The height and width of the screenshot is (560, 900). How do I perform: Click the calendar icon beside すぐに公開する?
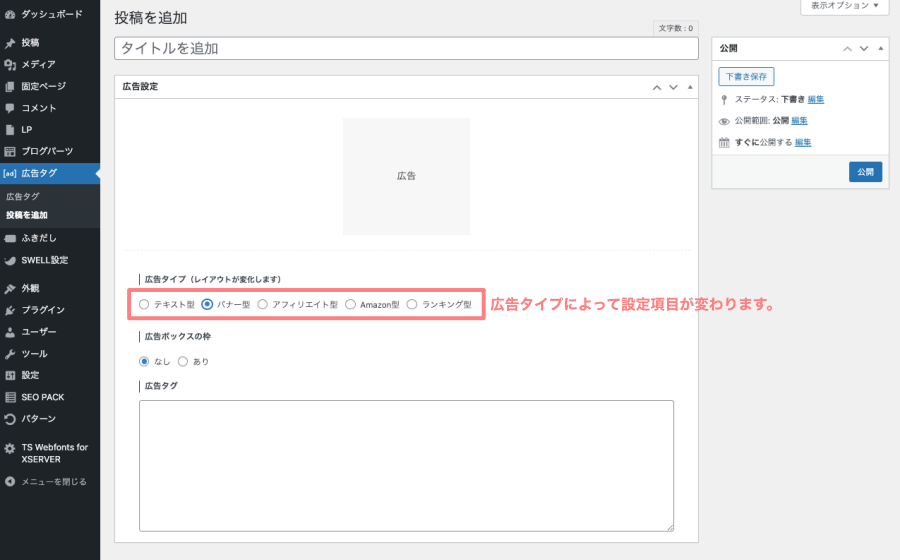tap(724, 143)
